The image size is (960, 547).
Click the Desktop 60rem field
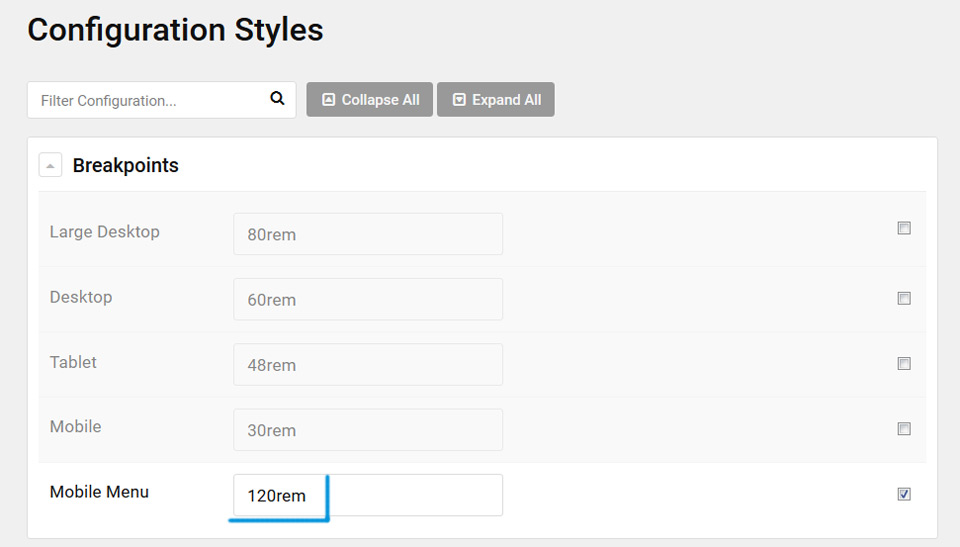(x=368, y=300)
